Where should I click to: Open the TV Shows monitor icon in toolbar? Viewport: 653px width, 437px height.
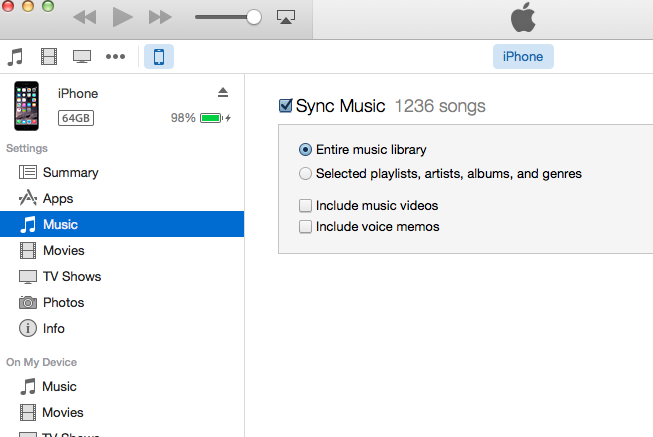tap(82, 57)
